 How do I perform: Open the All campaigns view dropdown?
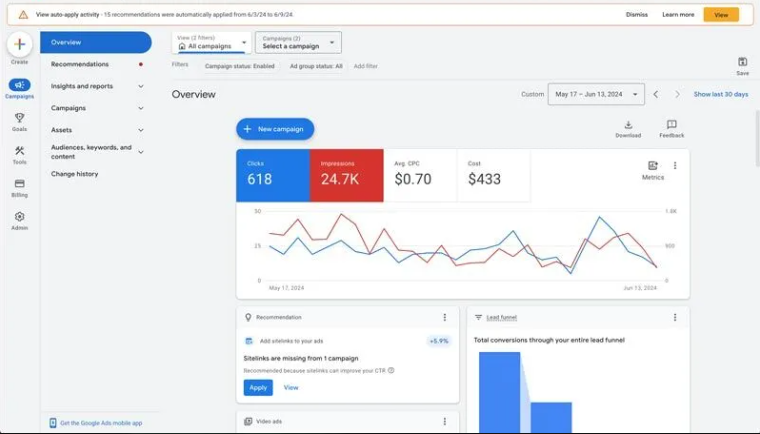pyautogui.click(x=211, y=43)
